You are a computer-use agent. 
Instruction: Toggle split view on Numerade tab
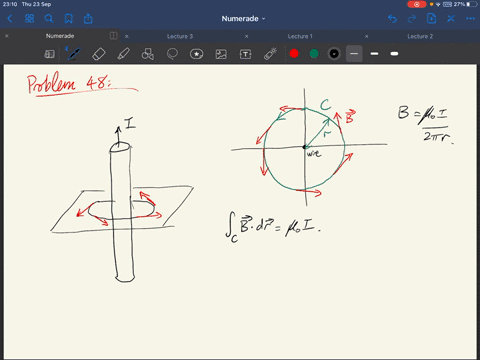click(x=113, y=36)
